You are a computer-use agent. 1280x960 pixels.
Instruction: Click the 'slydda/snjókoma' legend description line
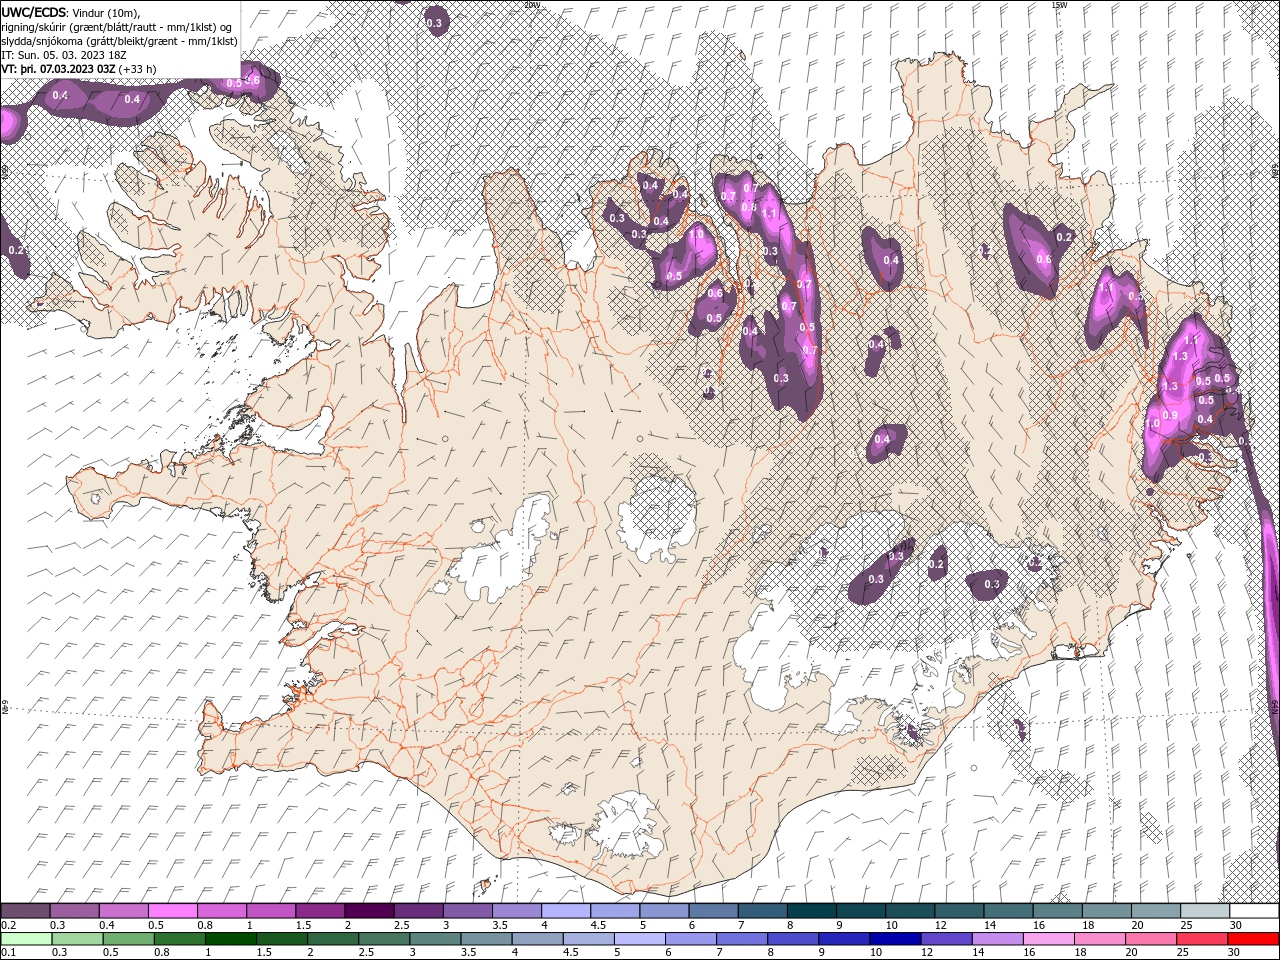pyautogui.click(x=119, y=41)
